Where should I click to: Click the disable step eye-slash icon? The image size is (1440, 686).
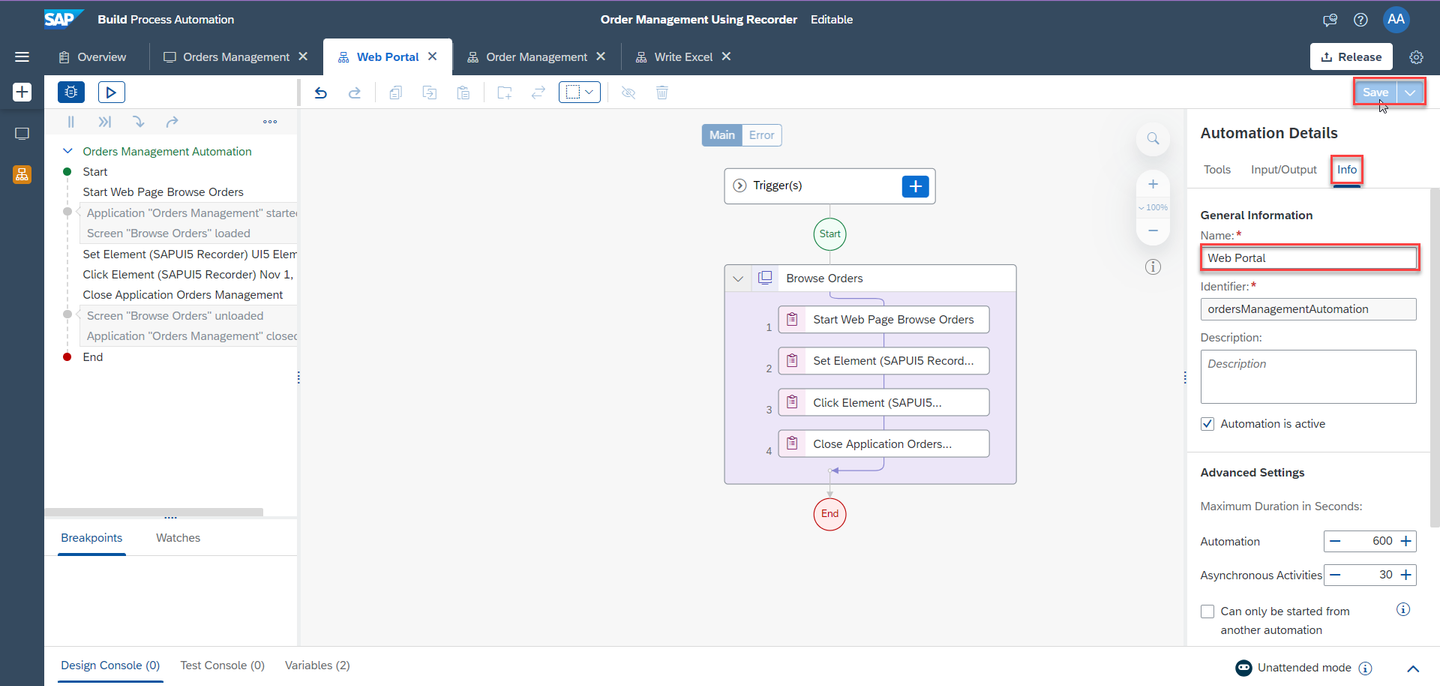[628, 92]
